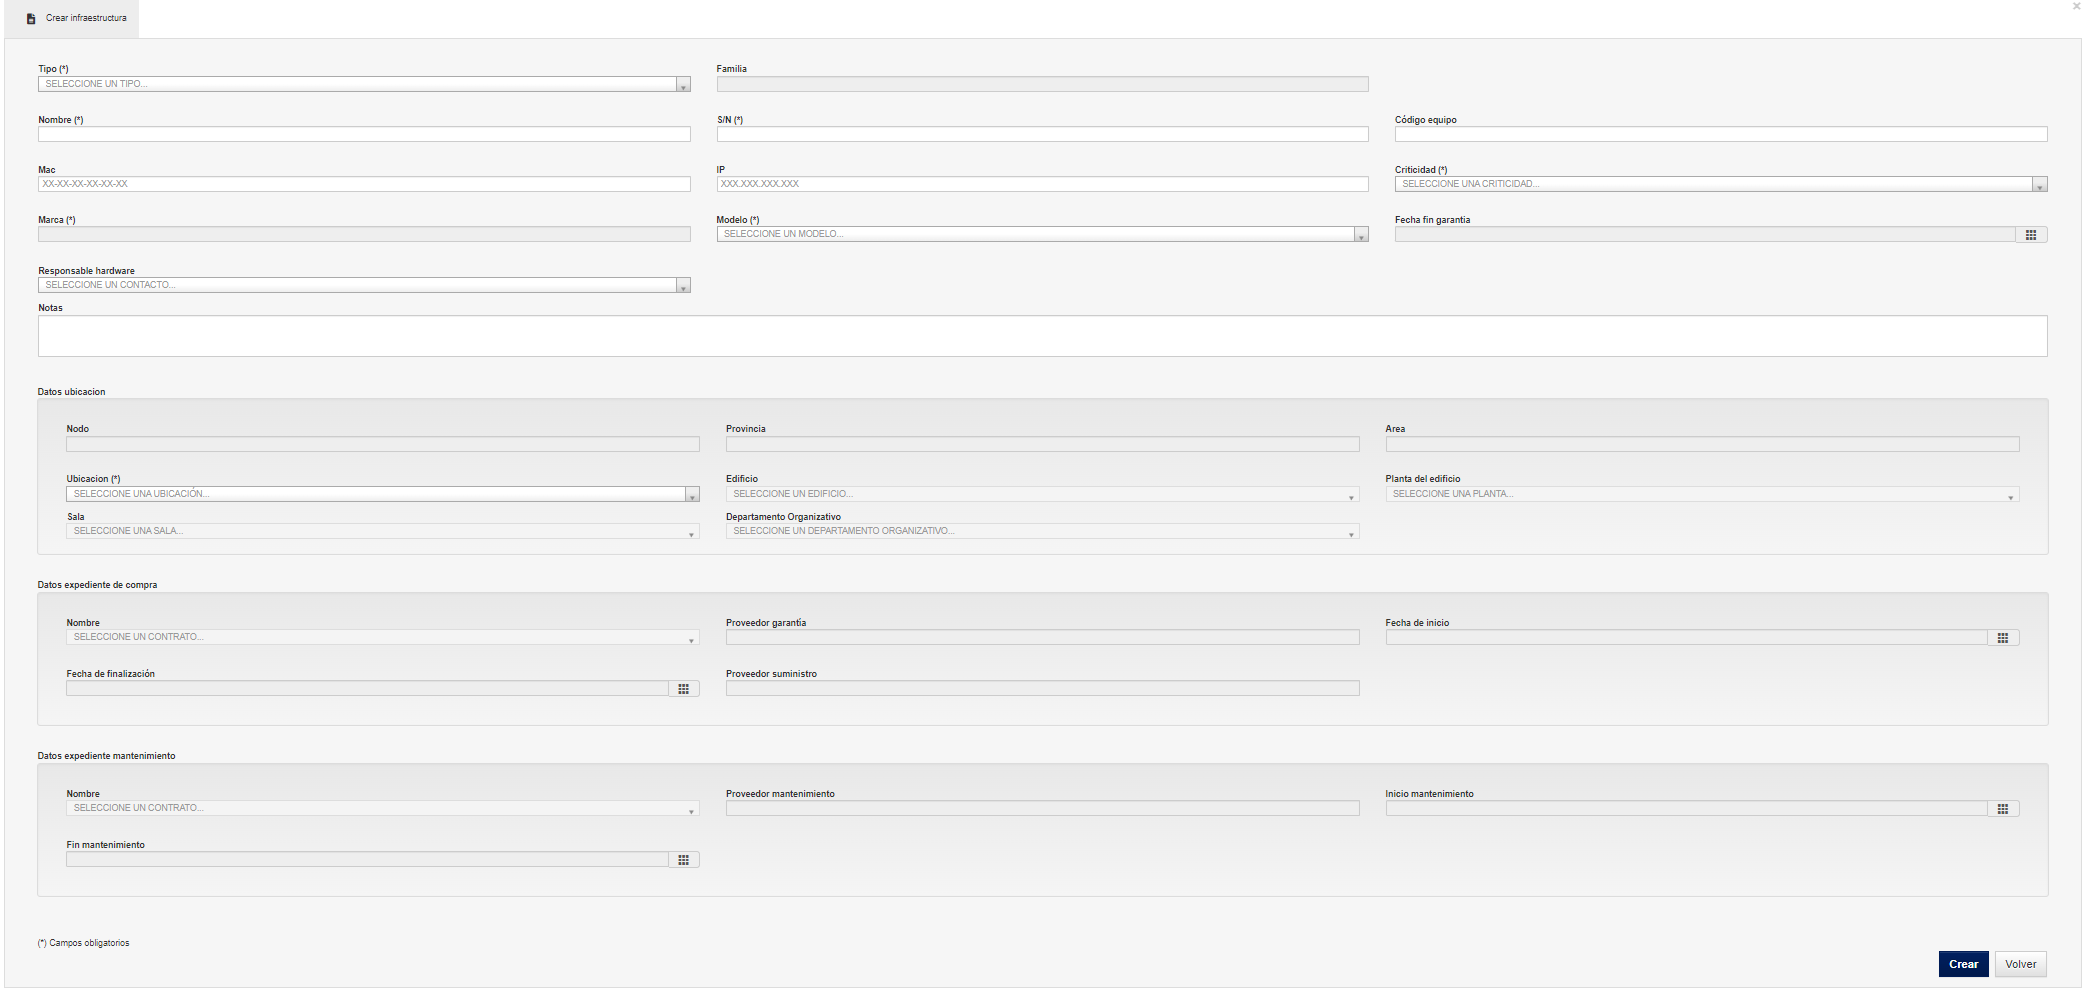This screenshot has width=2085, height=990.
Task: Open the Edificio dropdown
Action: [1042, 494]
